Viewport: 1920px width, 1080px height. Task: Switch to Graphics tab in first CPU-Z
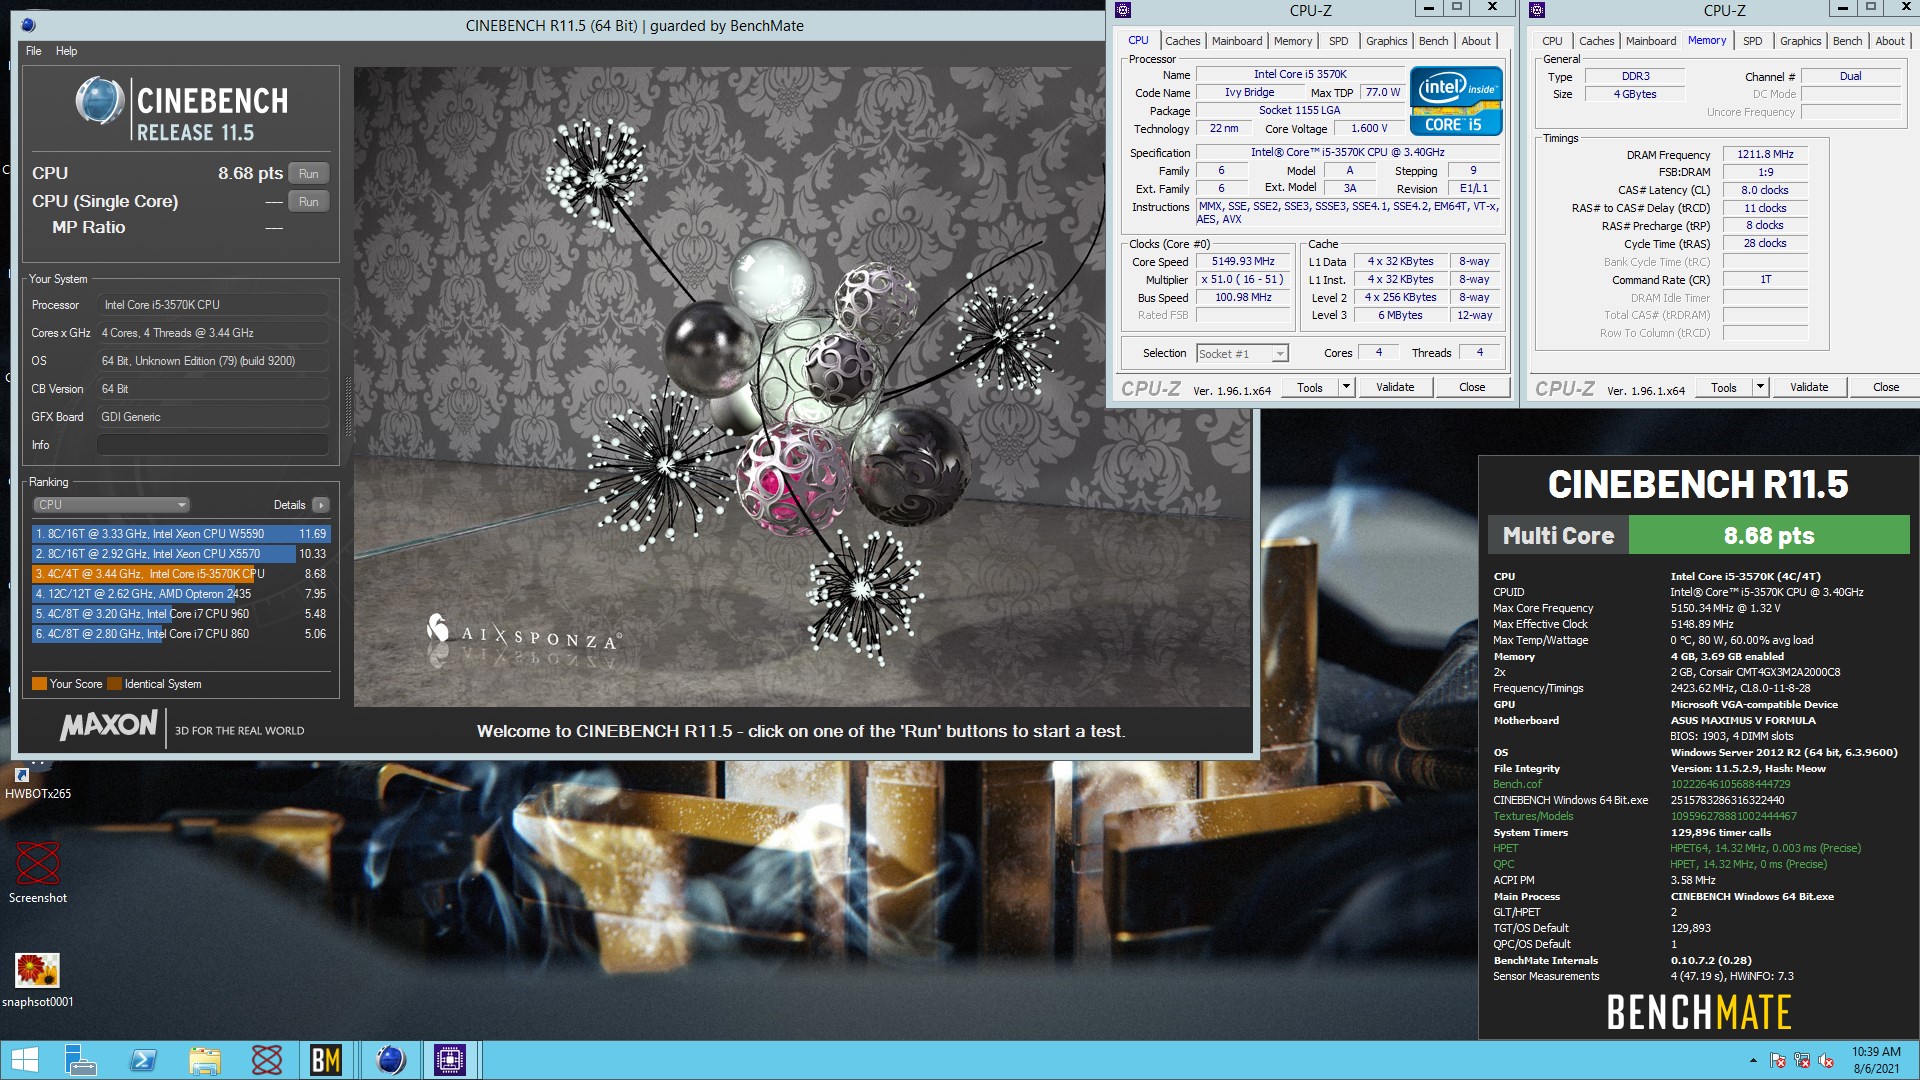(1387, 41)
